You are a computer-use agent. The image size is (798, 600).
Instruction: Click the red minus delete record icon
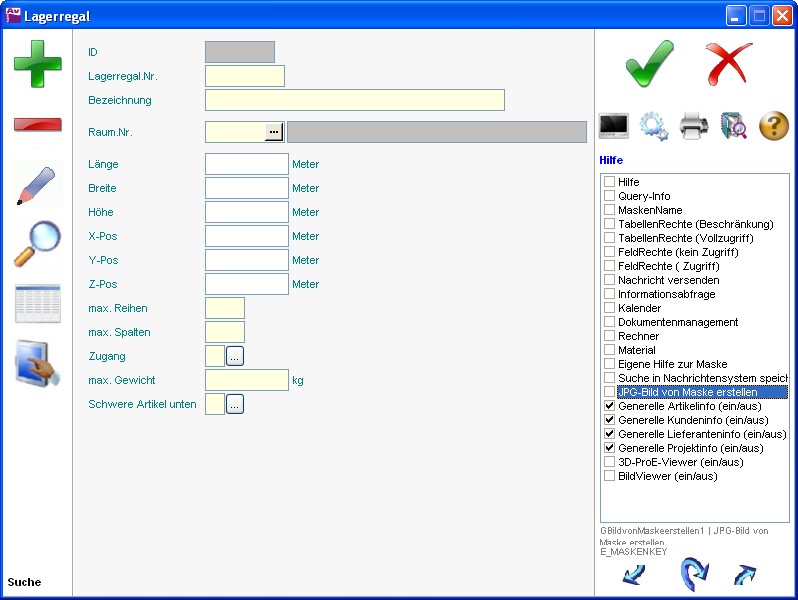tap(37, 125)
